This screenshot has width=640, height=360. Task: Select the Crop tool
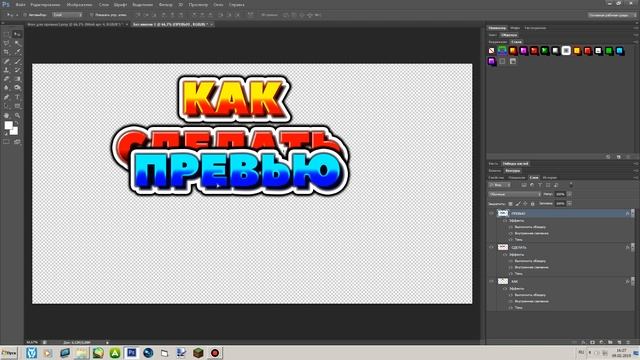[x=7, y=52]
